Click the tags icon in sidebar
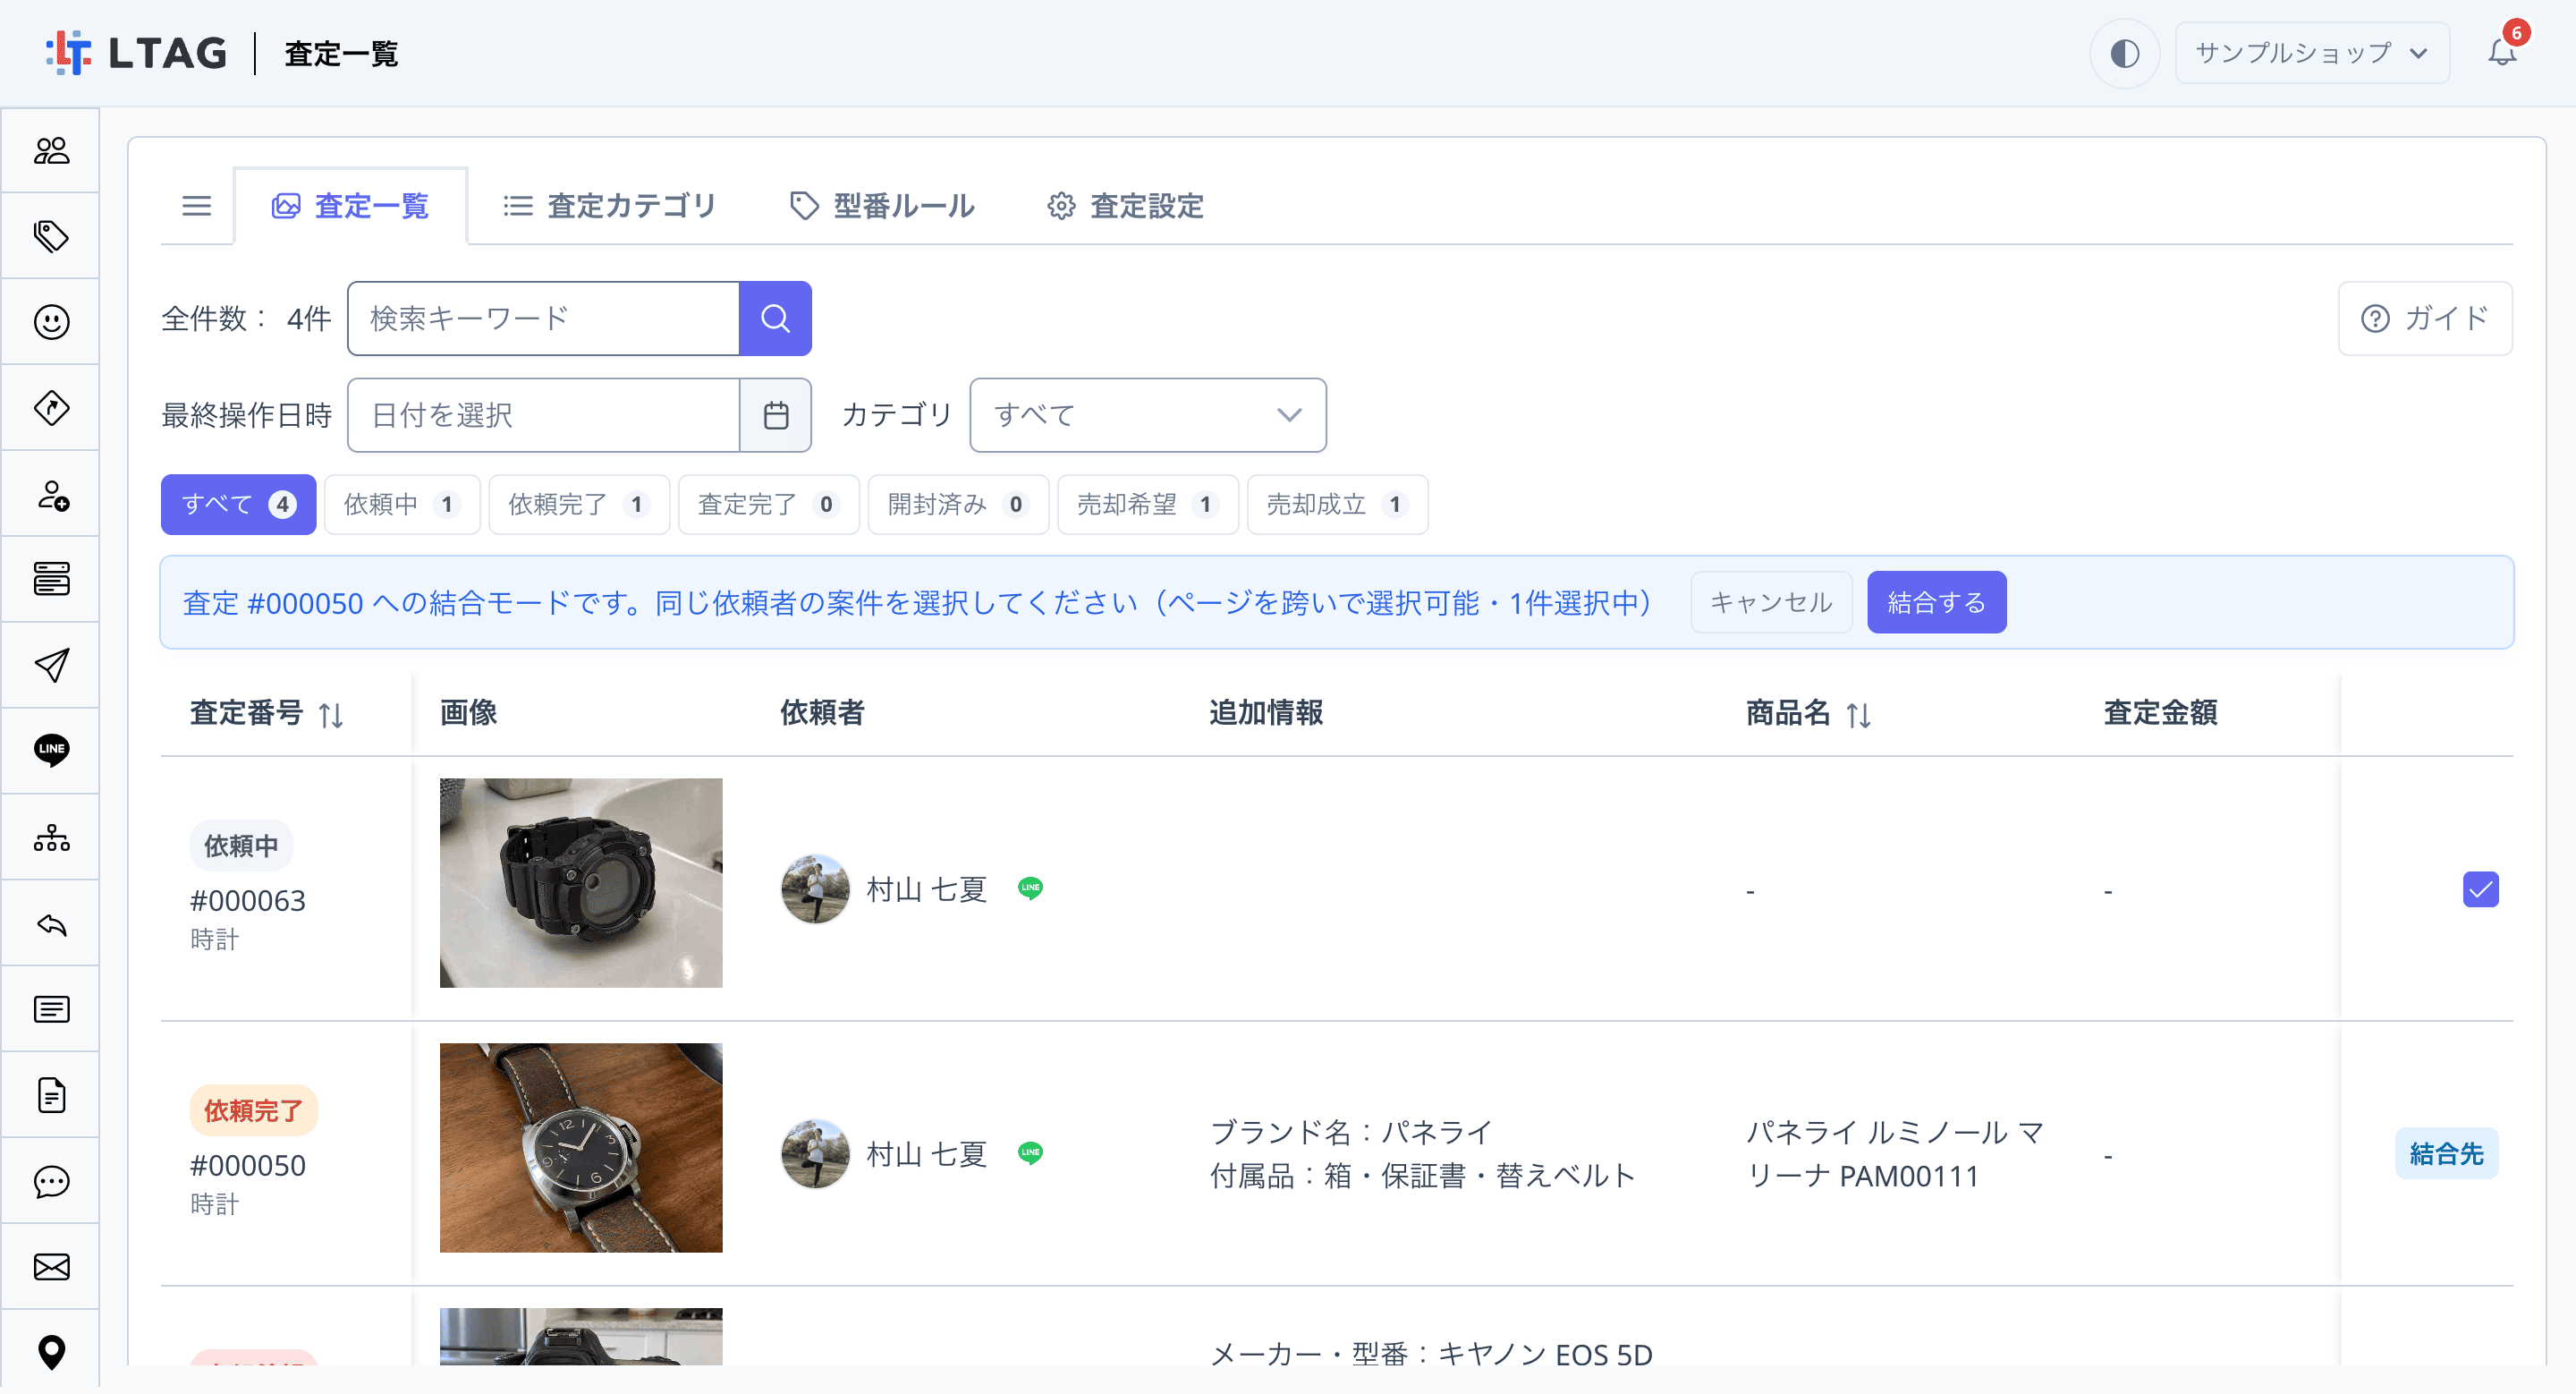The height and width of the screenshot is (1394, 2576). click(x=51, y=236)
